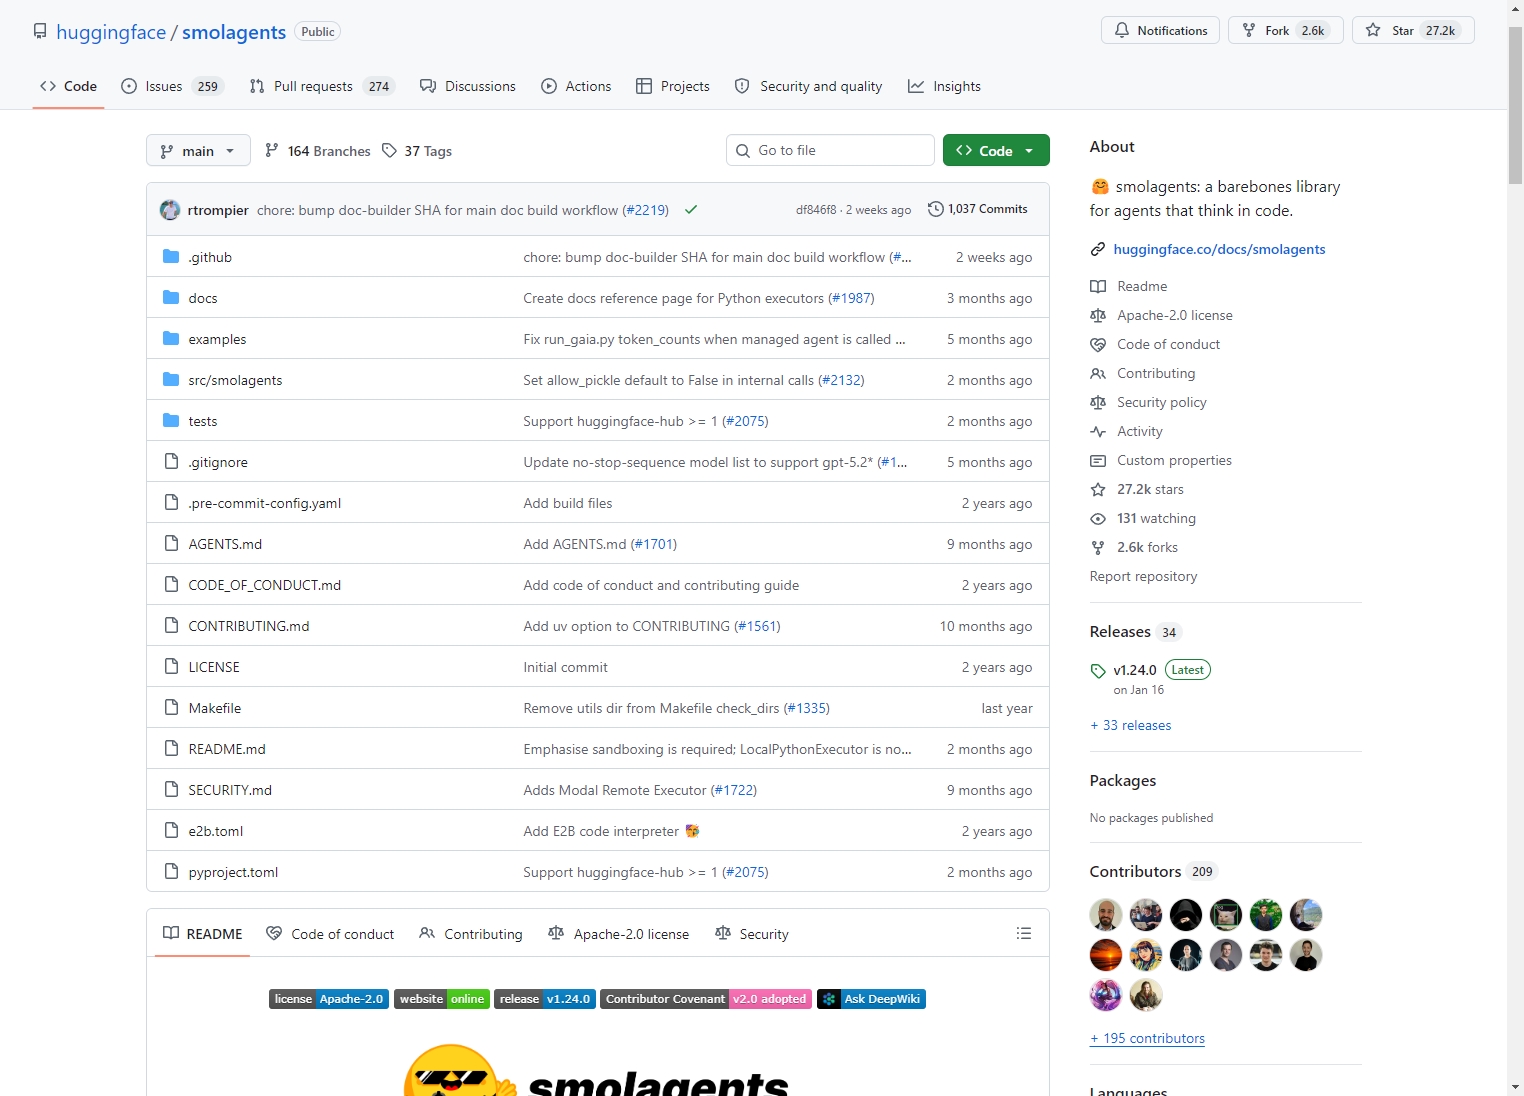Switch to Code of conduct README tab

330,934
